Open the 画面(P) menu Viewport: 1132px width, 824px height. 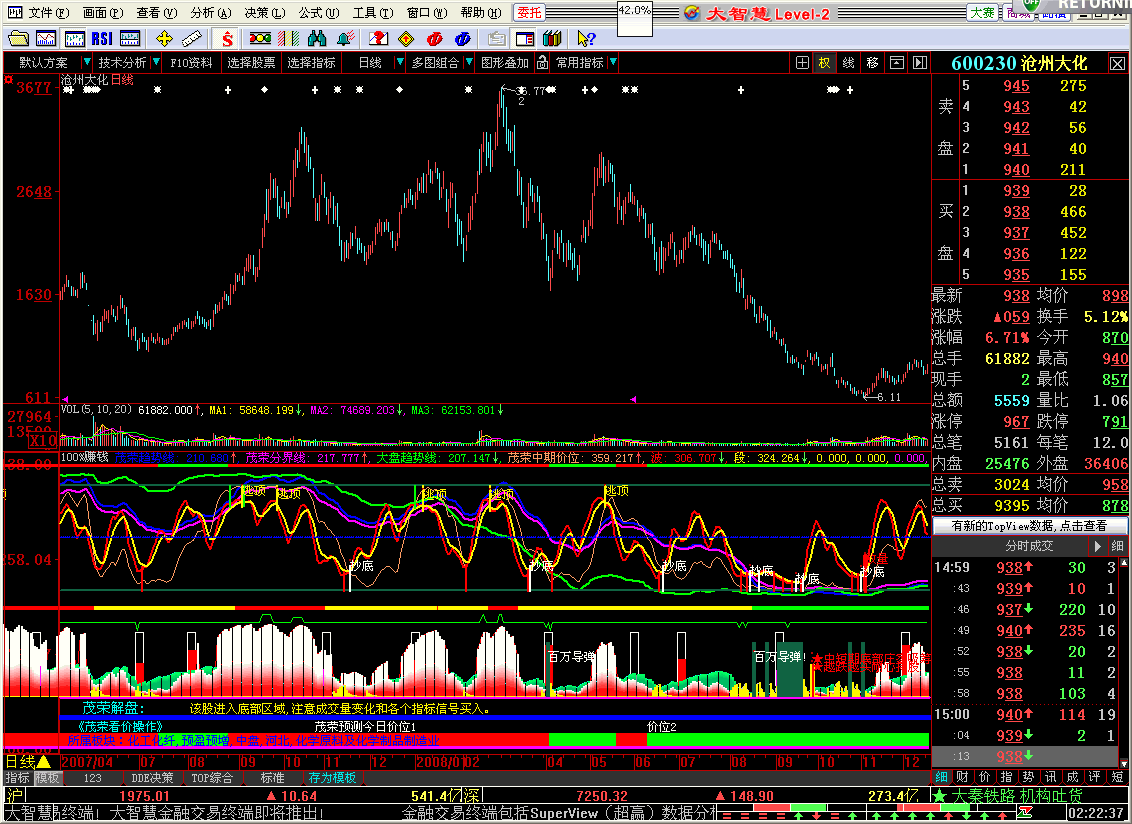[103, 13]
